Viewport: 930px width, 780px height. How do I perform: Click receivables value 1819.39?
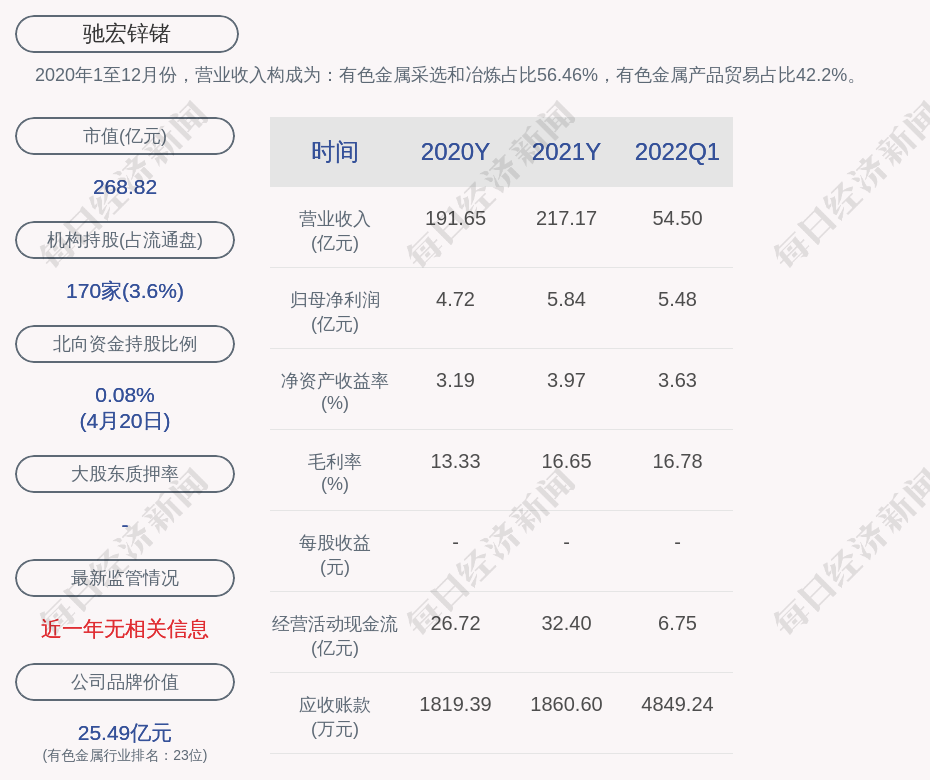click(455, 705)
